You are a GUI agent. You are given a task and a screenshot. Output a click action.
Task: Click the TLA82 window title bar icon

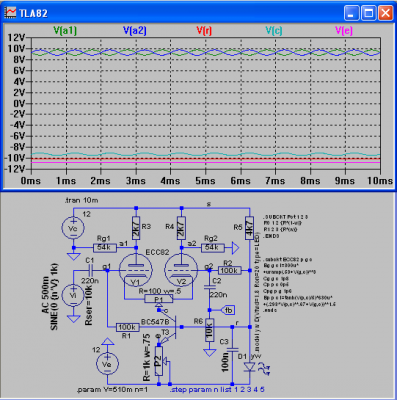click(10, 13)
